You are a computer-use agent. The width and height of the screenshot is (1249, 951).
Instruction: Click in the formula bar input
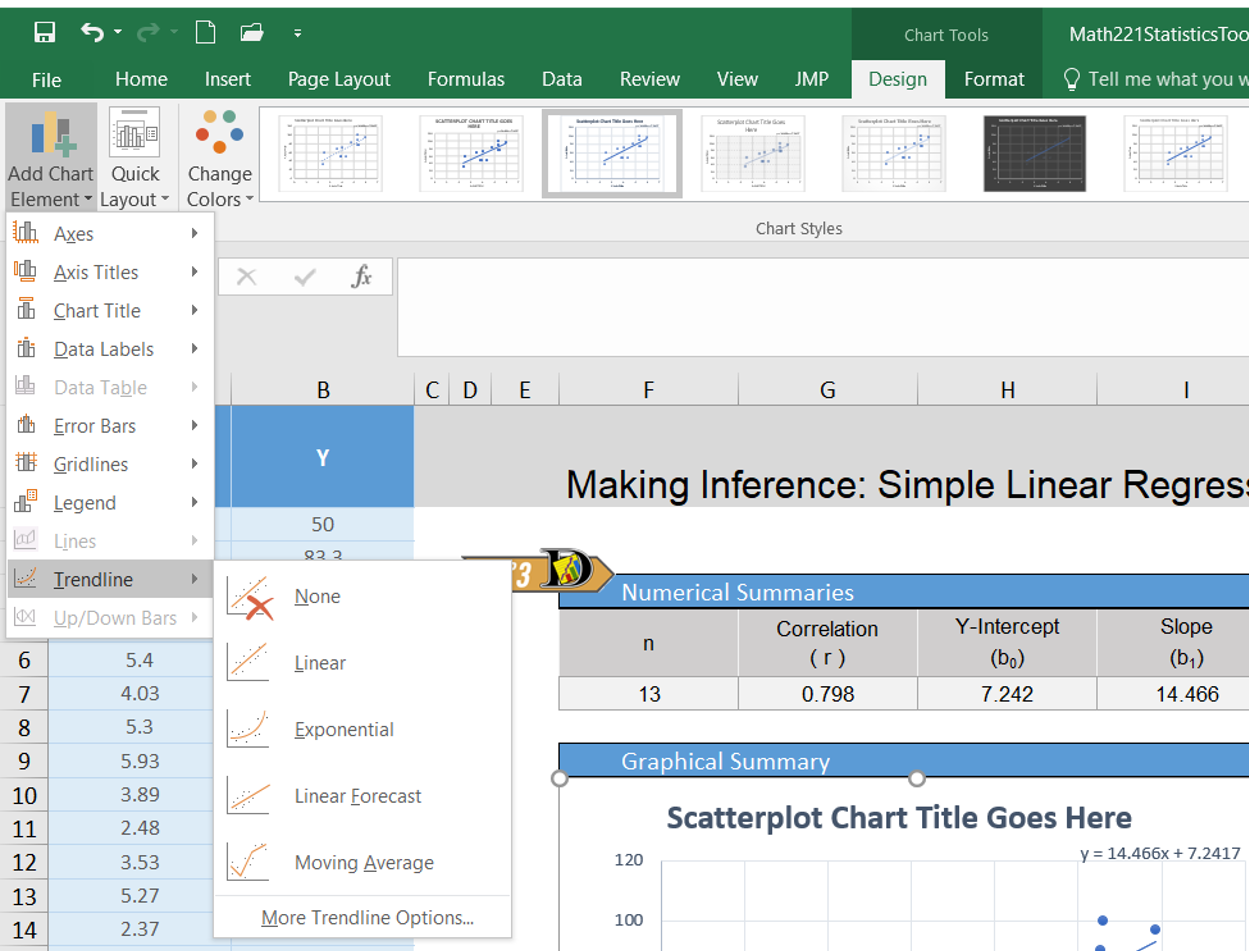pos(820,306)
